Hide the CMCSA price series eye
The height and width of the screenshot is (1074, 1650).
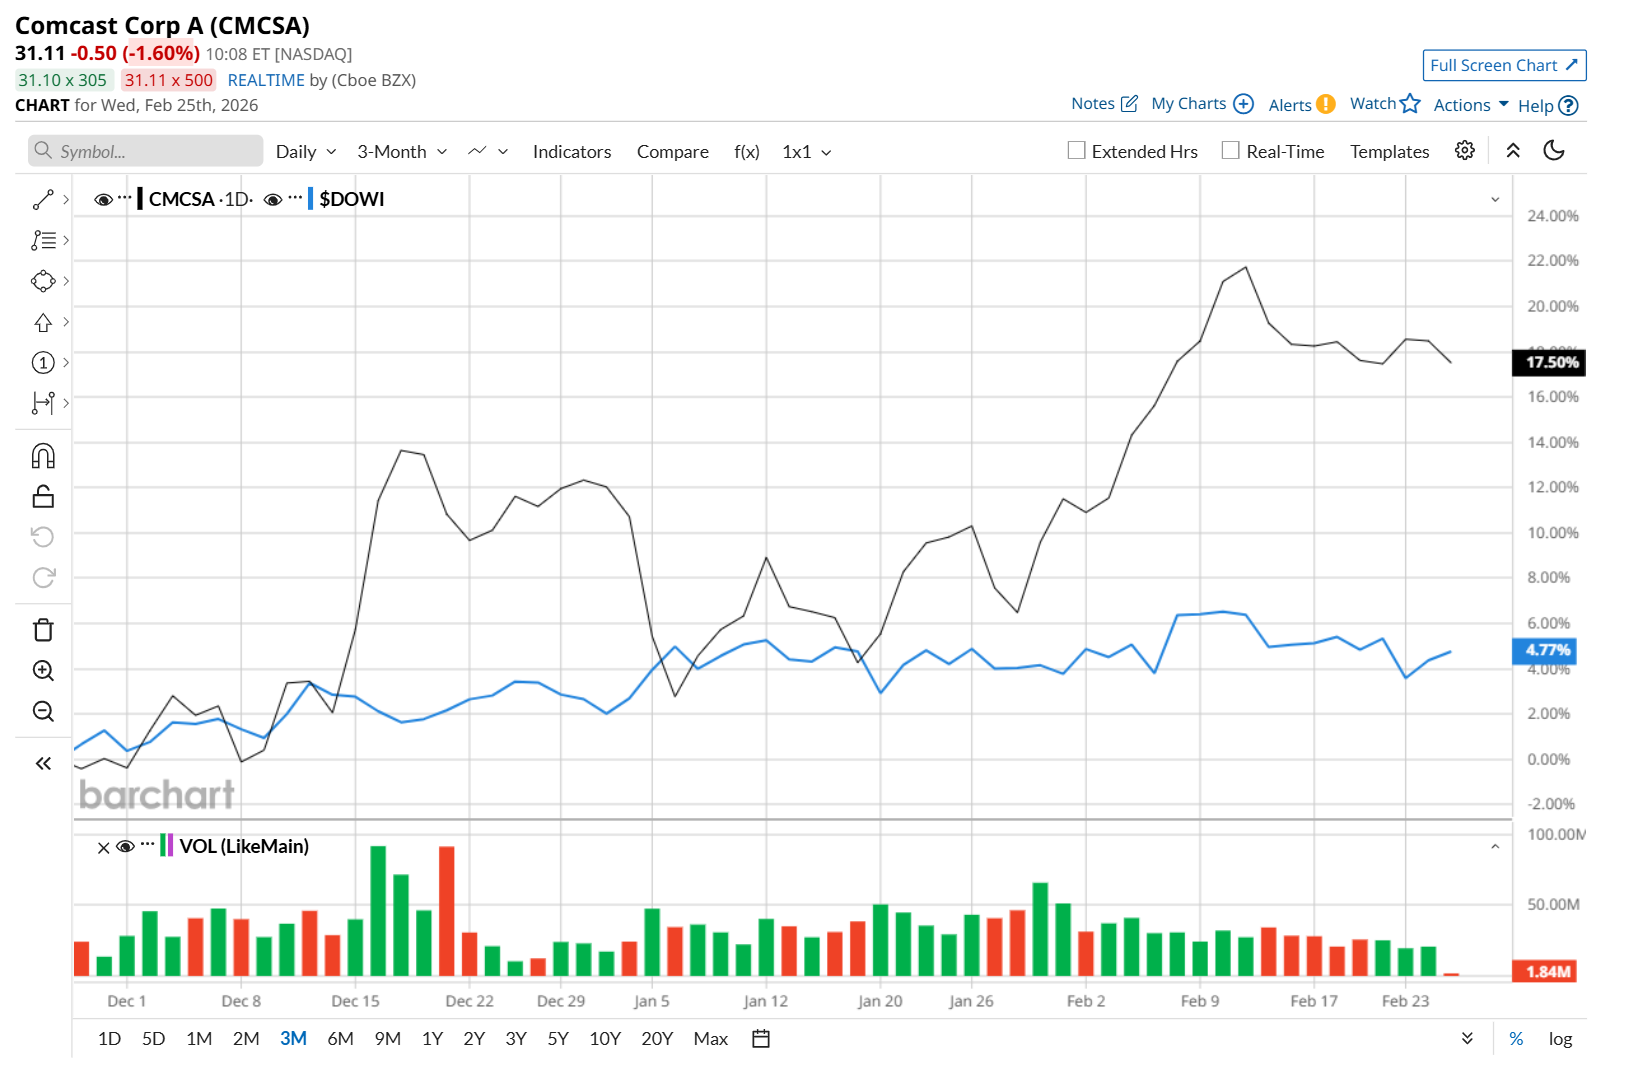(x=103, y=199)
